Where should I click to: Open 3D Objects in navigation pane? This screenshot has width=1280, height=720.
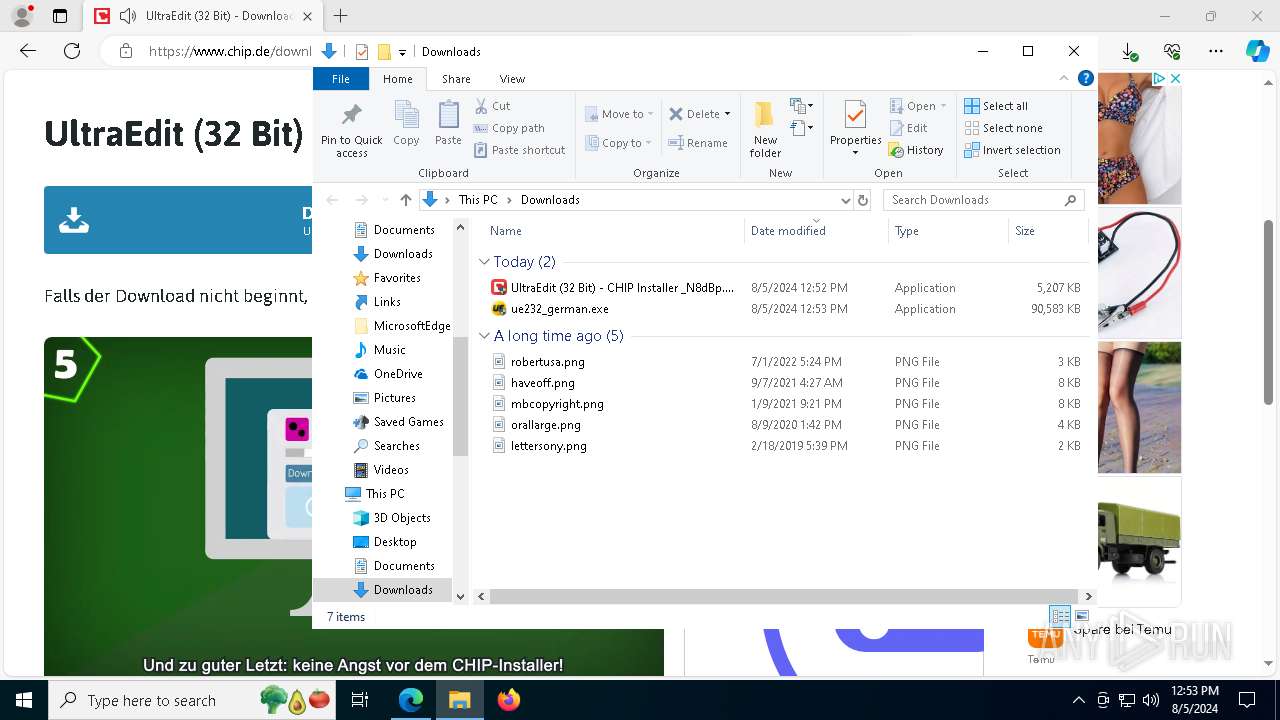(401, 518)
